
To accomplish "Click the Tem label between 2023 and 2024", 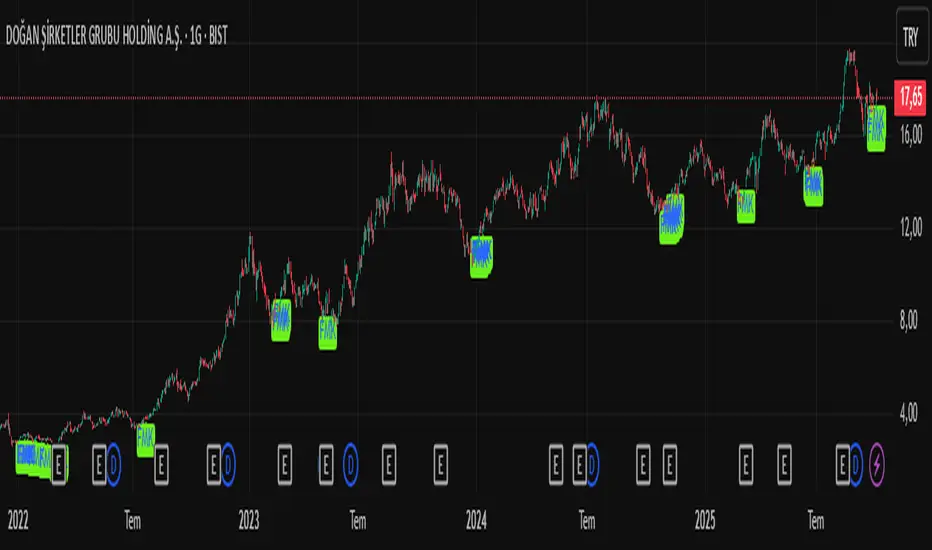I will [x=357, y=521].
